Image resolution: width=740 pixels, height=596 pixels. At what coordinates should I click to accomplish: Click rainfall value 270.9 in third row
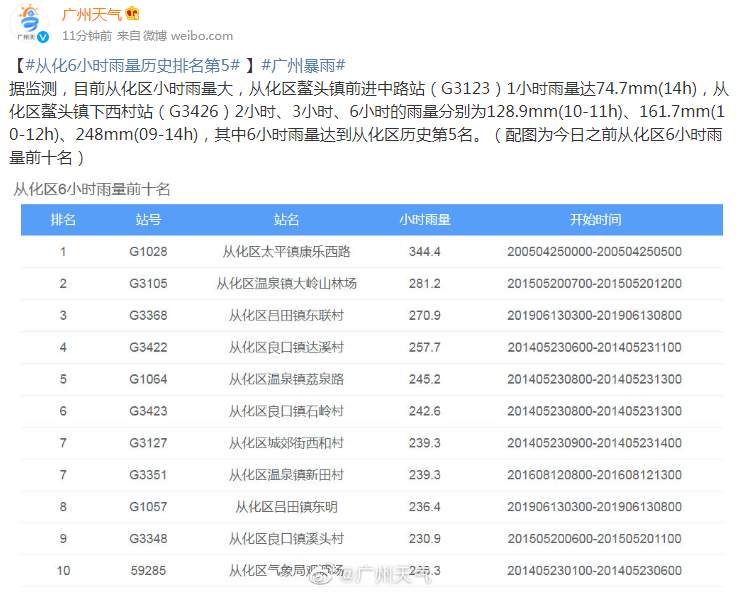[x=424, y=316]
